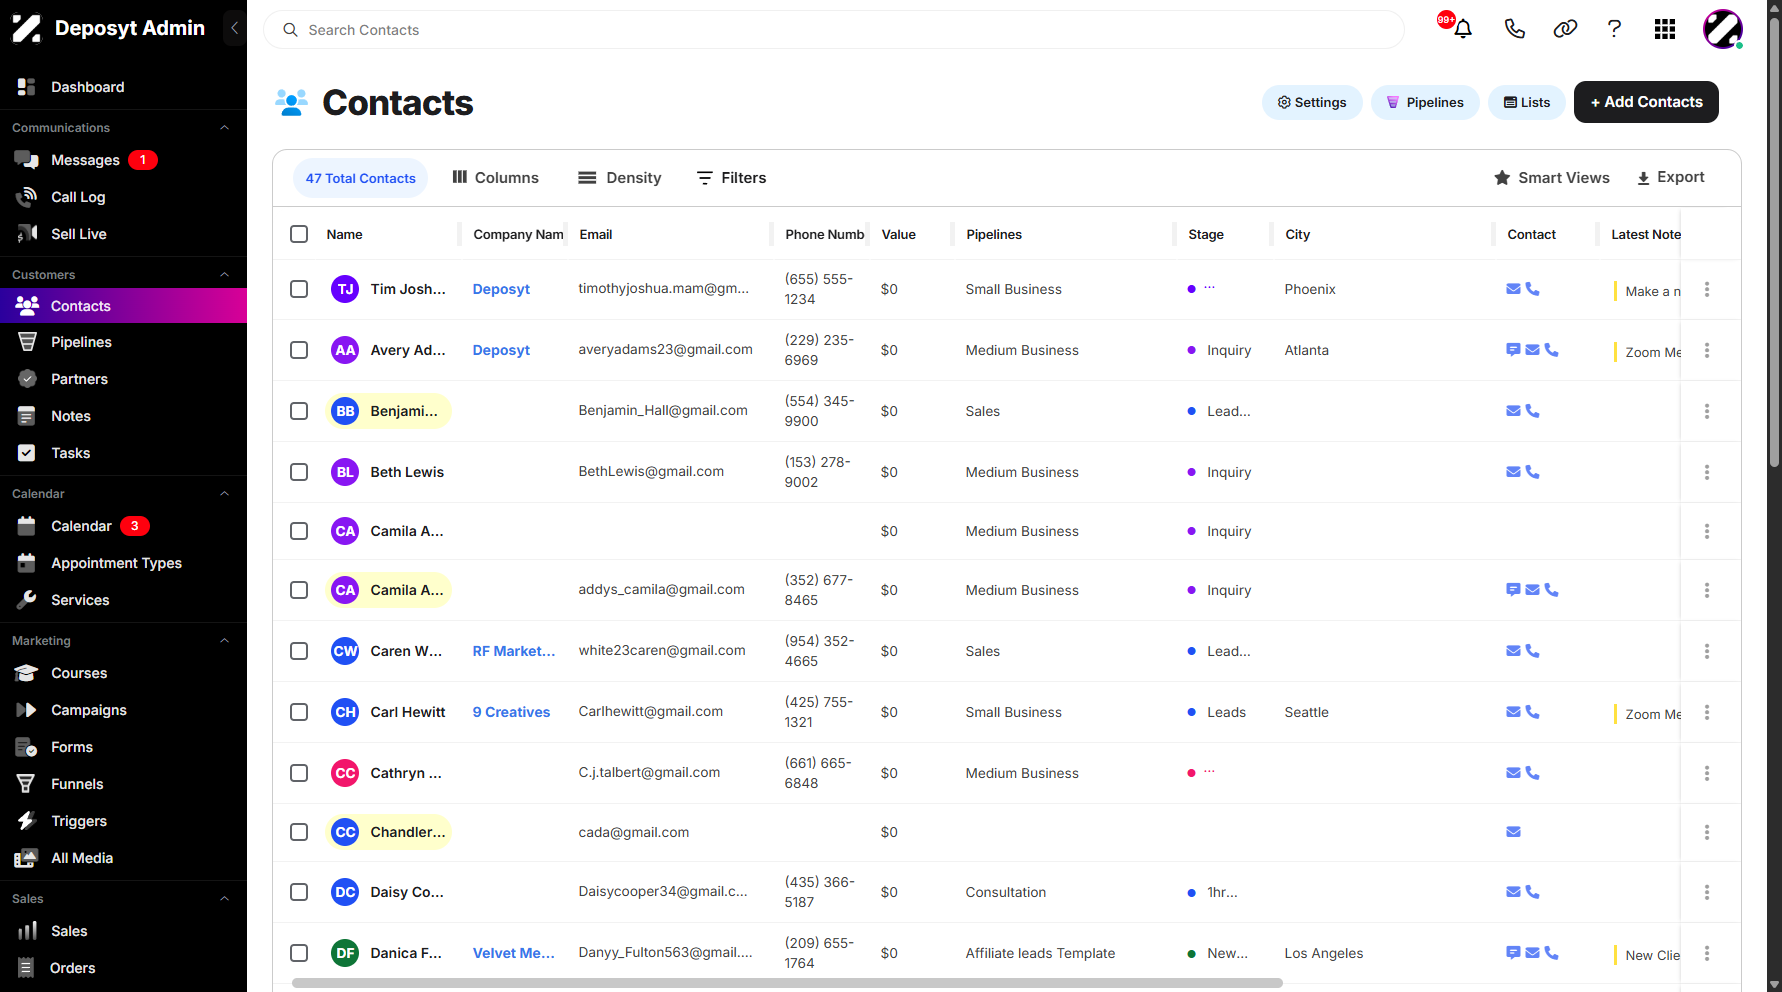Click the Export button

[x=1670, y=178]
